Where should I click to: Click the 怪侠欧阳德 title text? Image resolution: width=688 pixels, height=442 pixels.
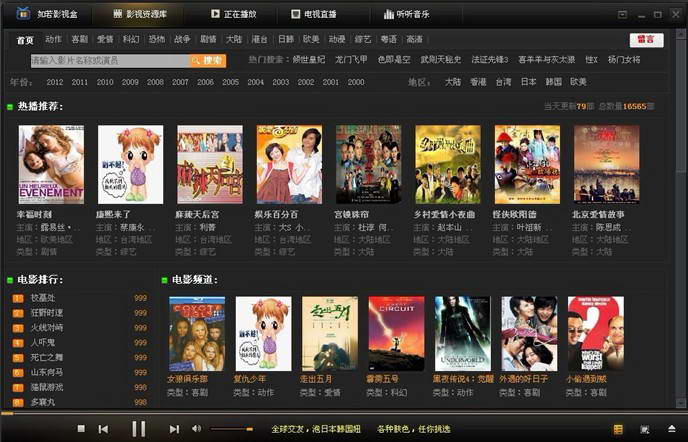point(514,215)
